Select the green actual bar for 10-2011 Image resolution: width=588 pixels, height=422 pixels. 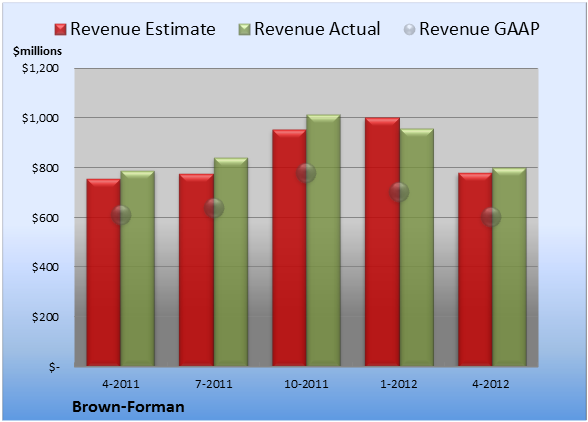click(323, 240)
